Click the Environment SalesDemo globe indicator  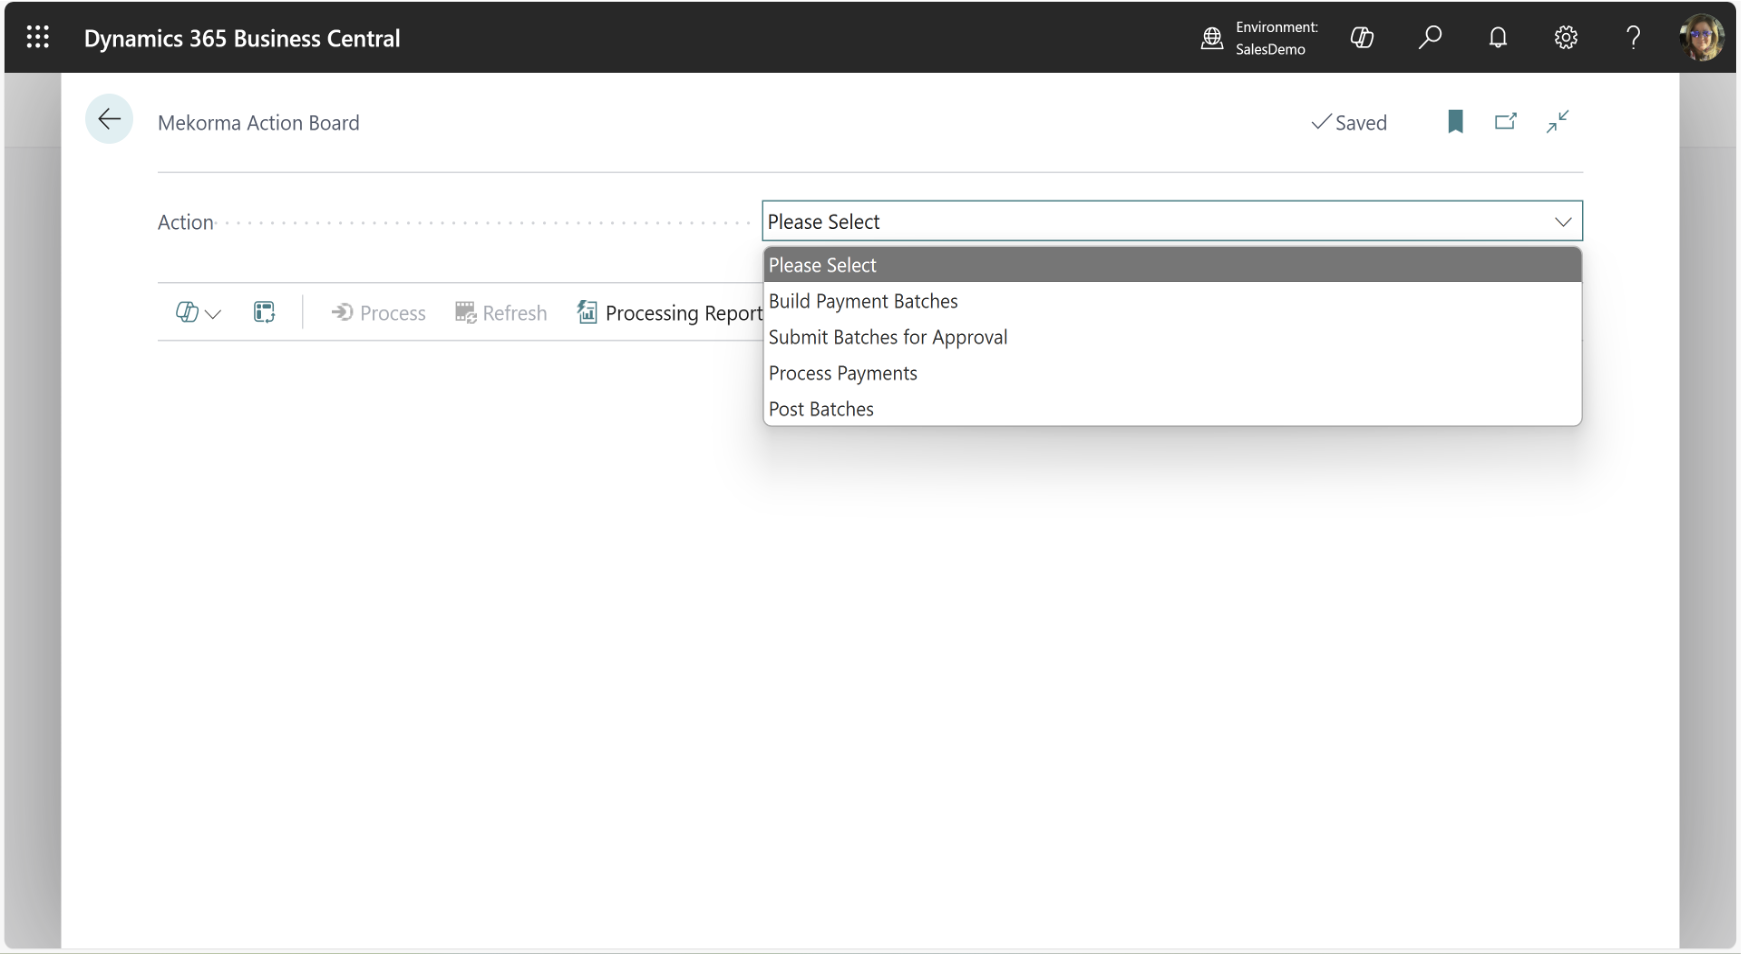(1211, 38)
